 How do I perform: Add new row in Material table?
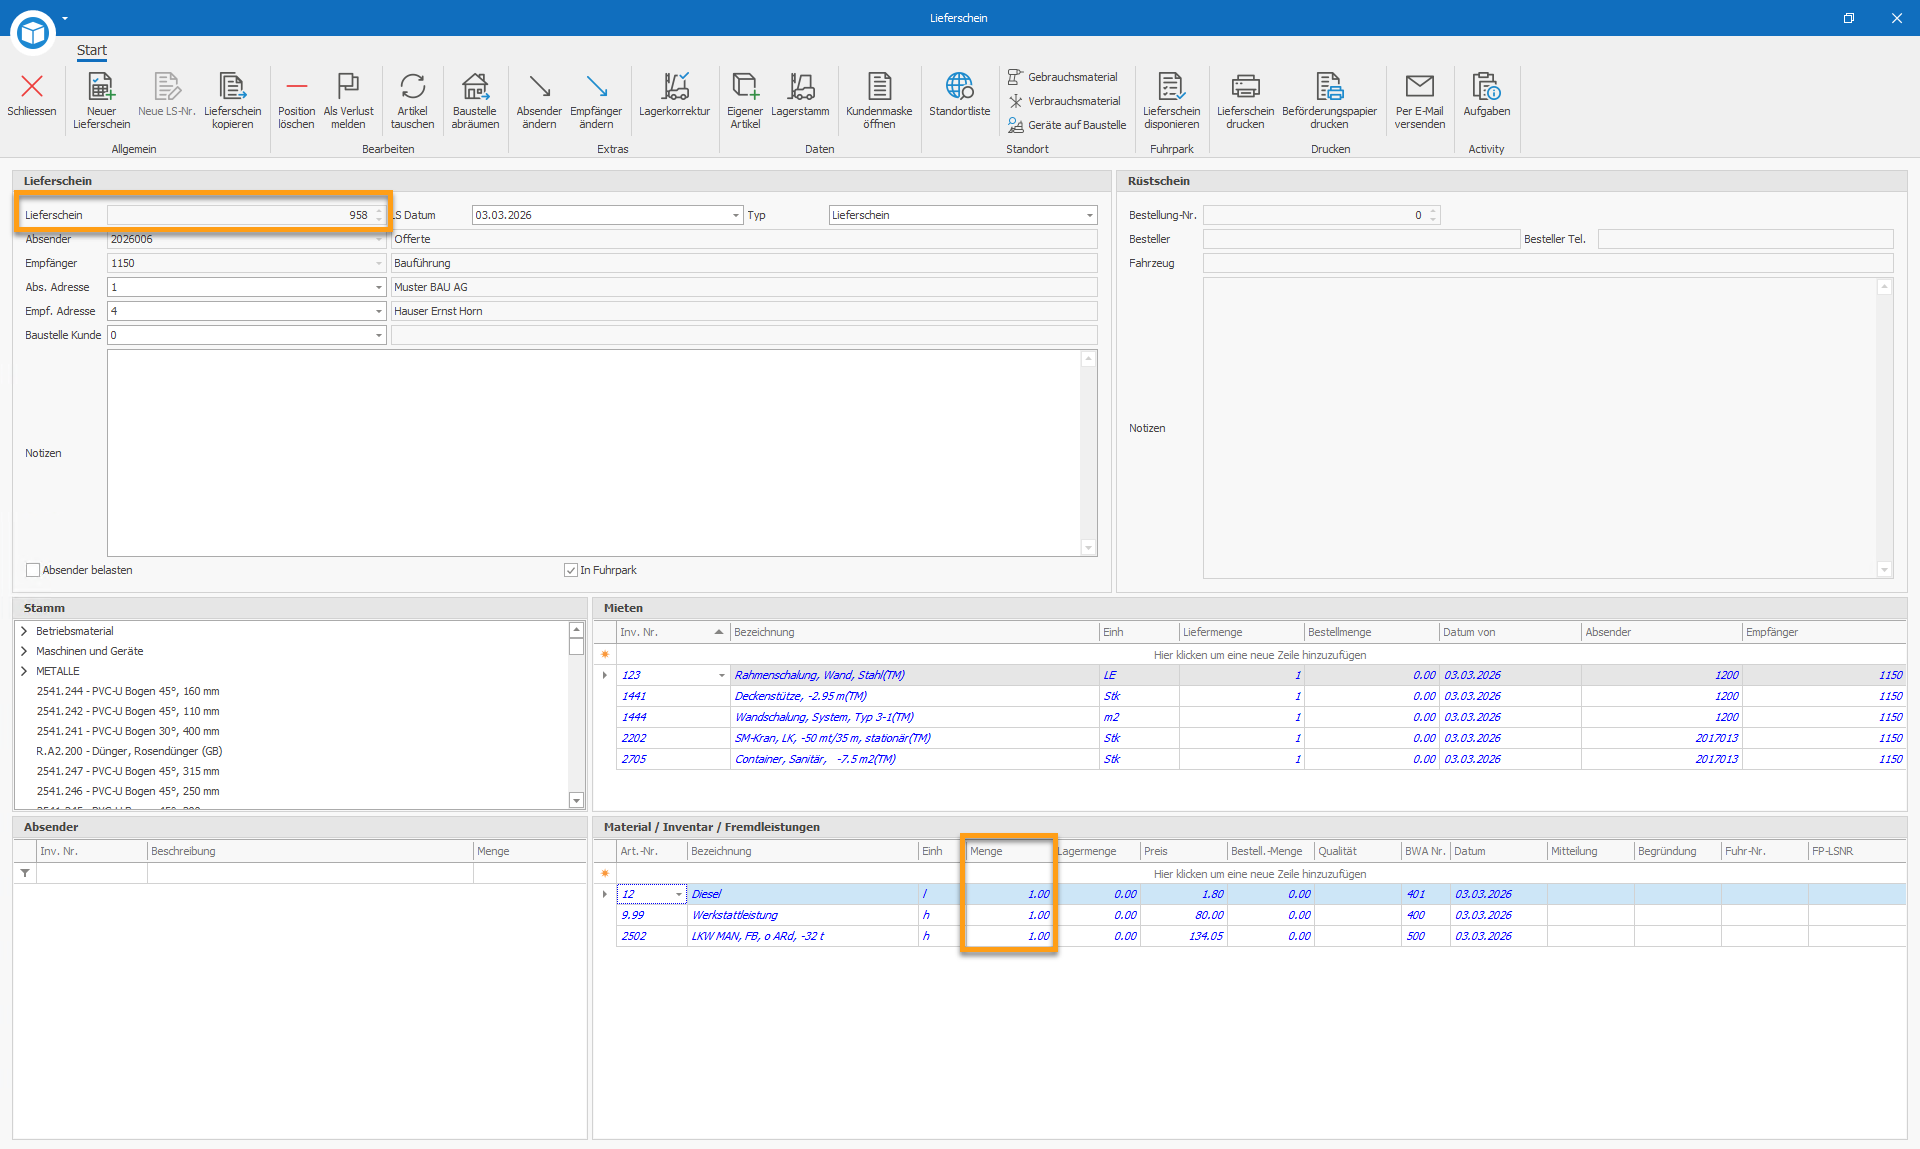[1259, 874]
